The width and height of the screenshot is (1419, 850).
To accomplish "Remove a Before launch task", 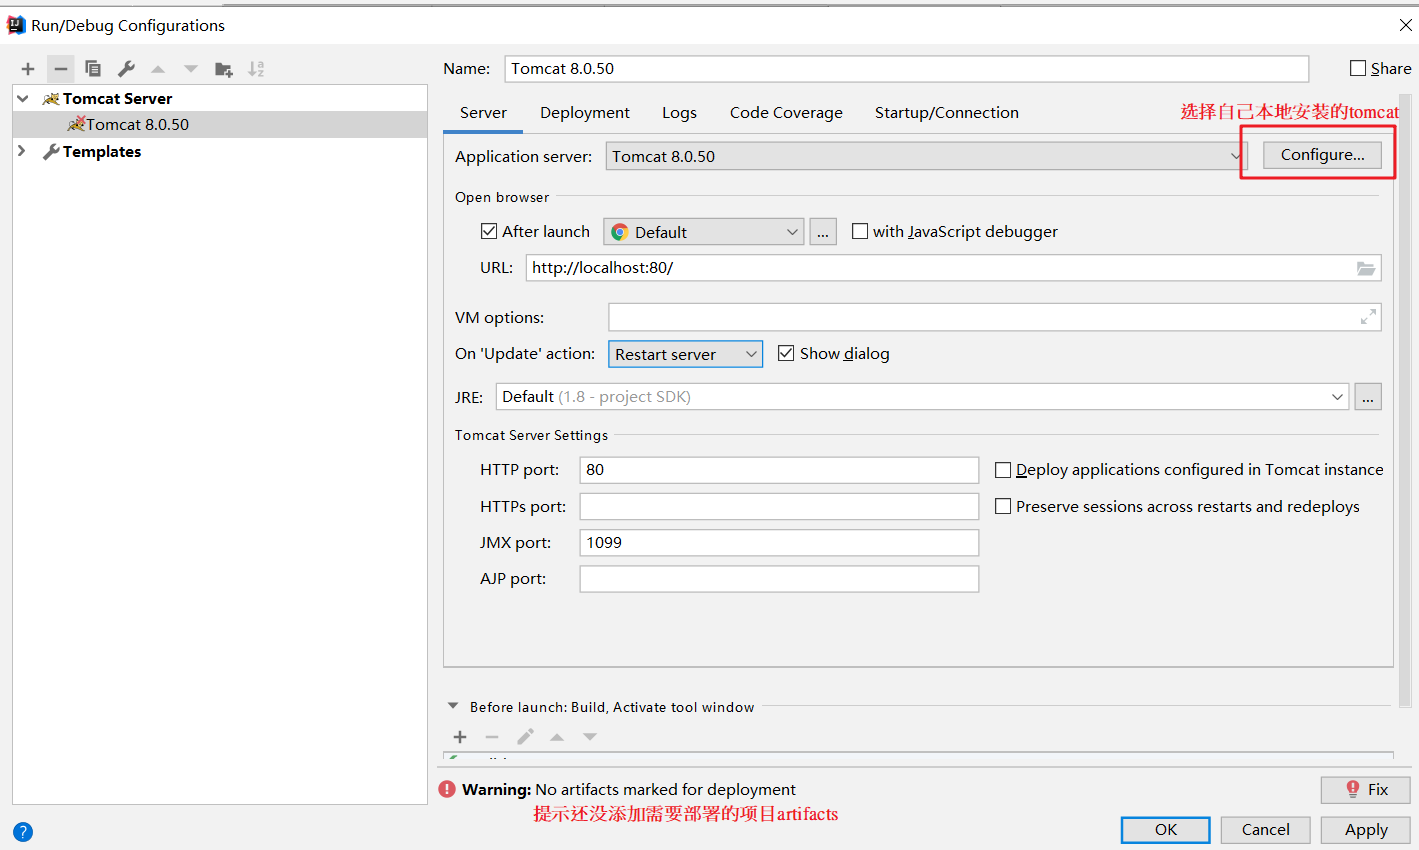I will 492,737.
